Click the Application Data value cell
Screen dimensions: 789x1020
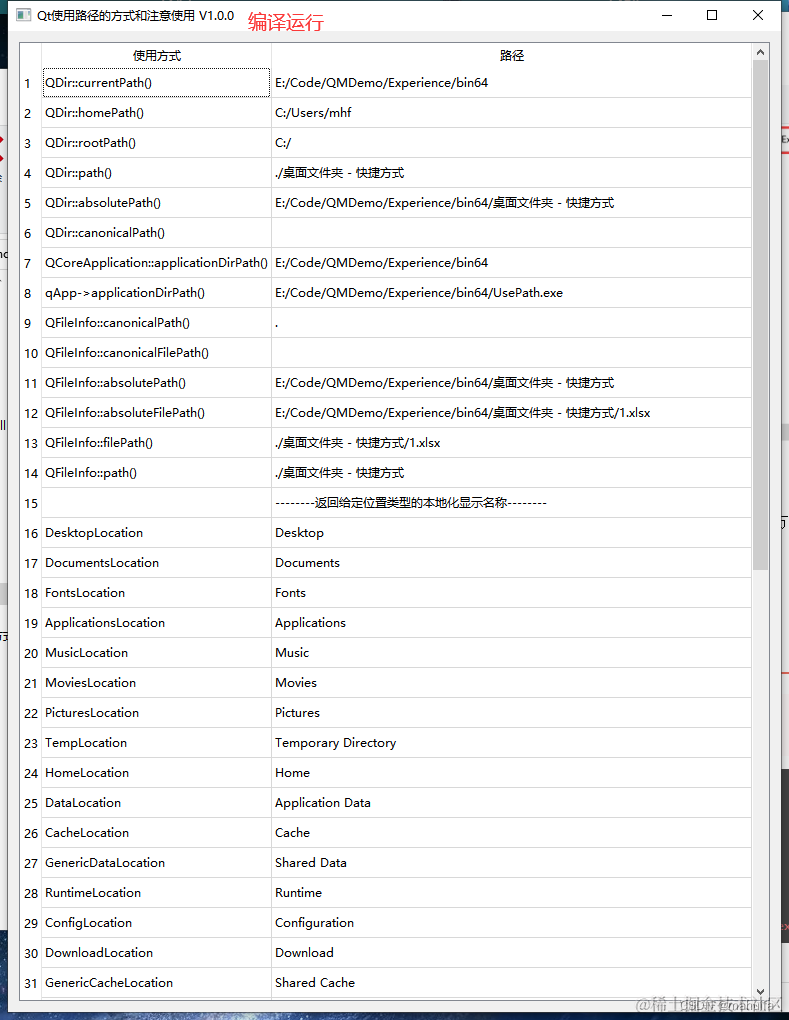(511, 802)
